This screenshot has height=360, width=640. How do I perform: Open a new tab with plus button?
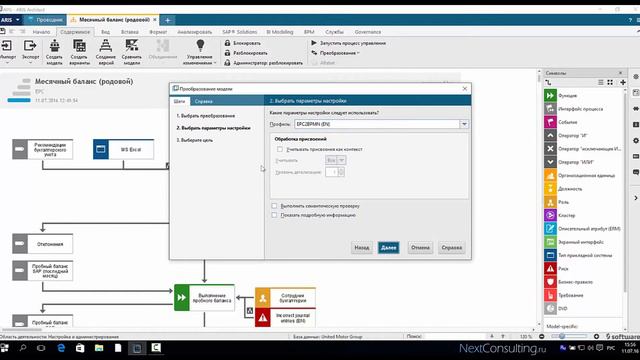(168, 20)
